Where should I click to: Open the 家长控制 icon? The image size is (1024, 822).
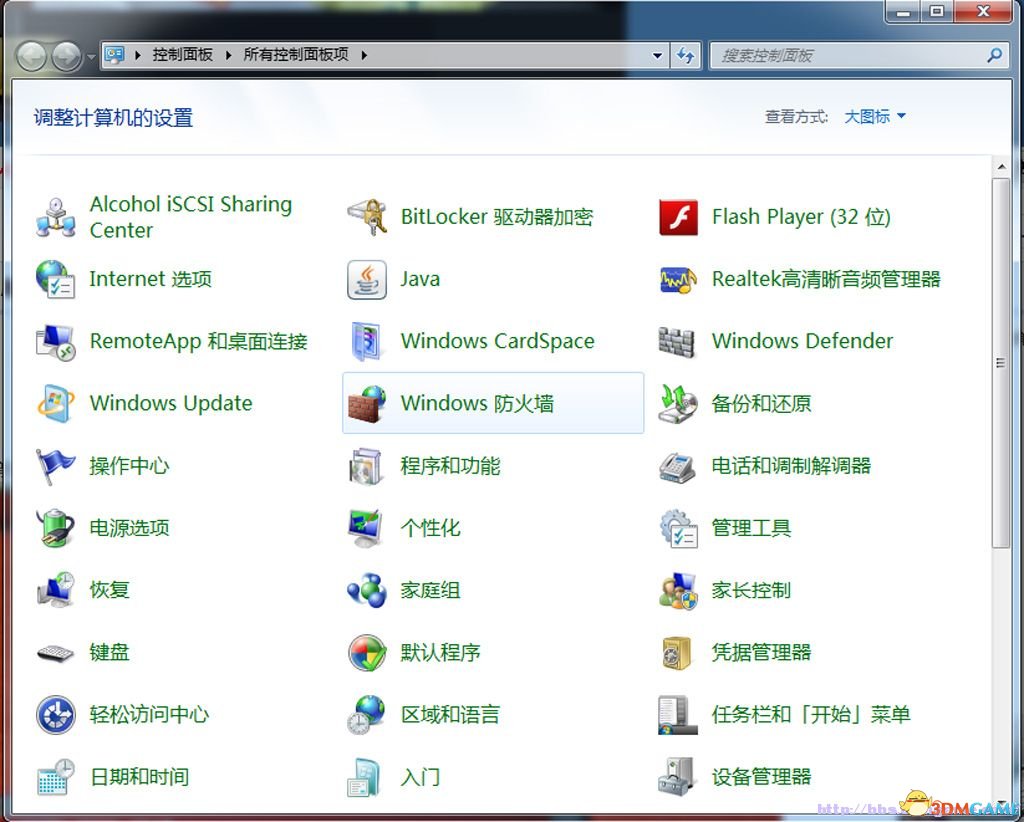coord(678,590)
